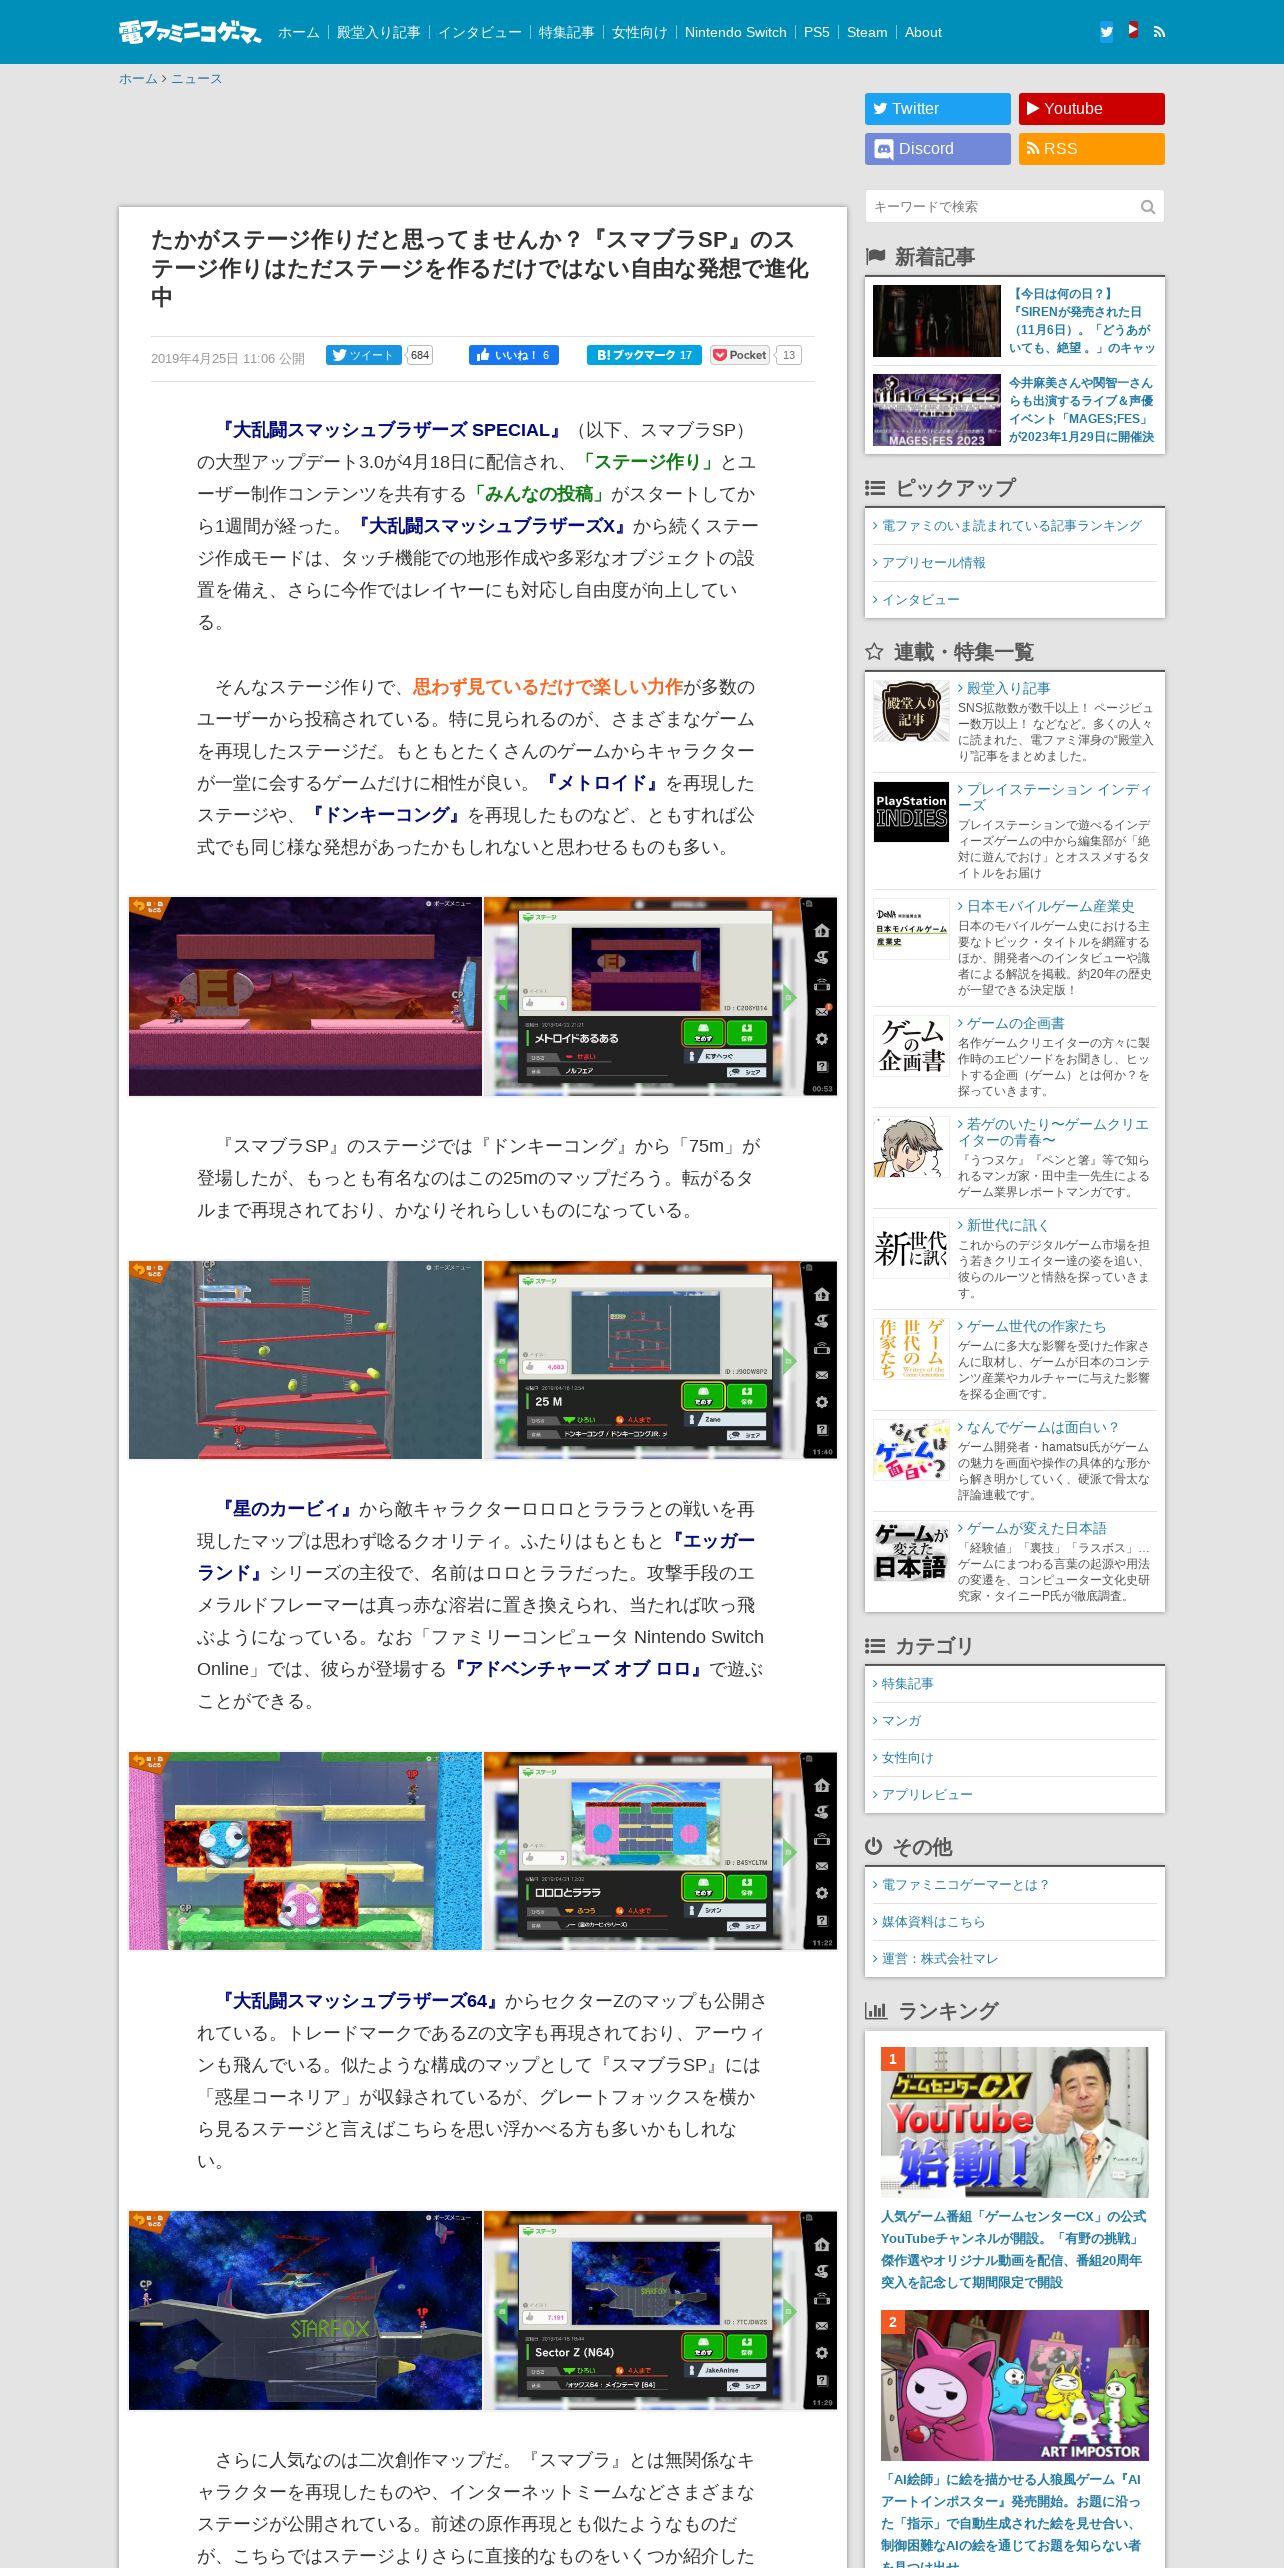Open the ART IMPOSTOR ranking thumbnail
Image resolution: width=1284 pixels, height=2568 pixels.
pyautogui.click(x=1015, y=2385)
